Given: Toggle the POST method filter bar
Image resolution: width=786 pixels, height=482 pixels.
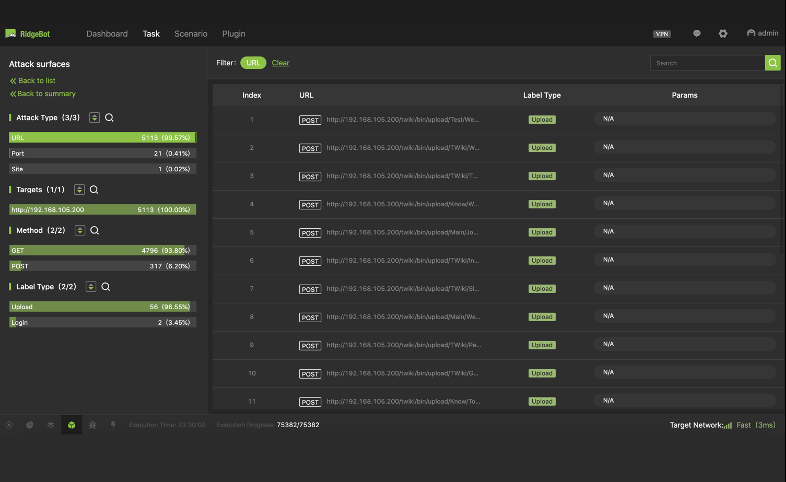Looking at the screenshot, I should pyautogui.click(x=102, y=266).
